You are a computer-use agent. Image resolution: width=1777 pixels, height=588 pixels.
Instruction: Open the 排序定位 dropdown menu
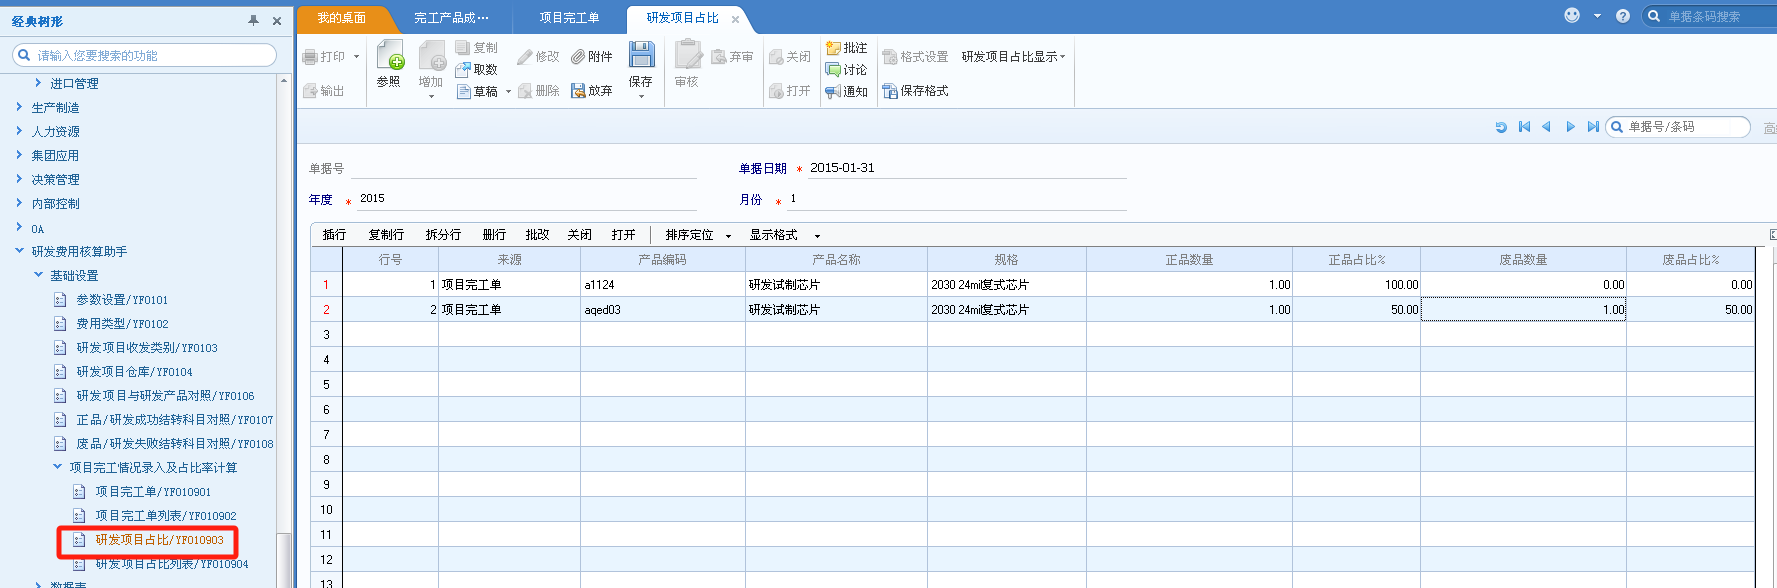728,236
